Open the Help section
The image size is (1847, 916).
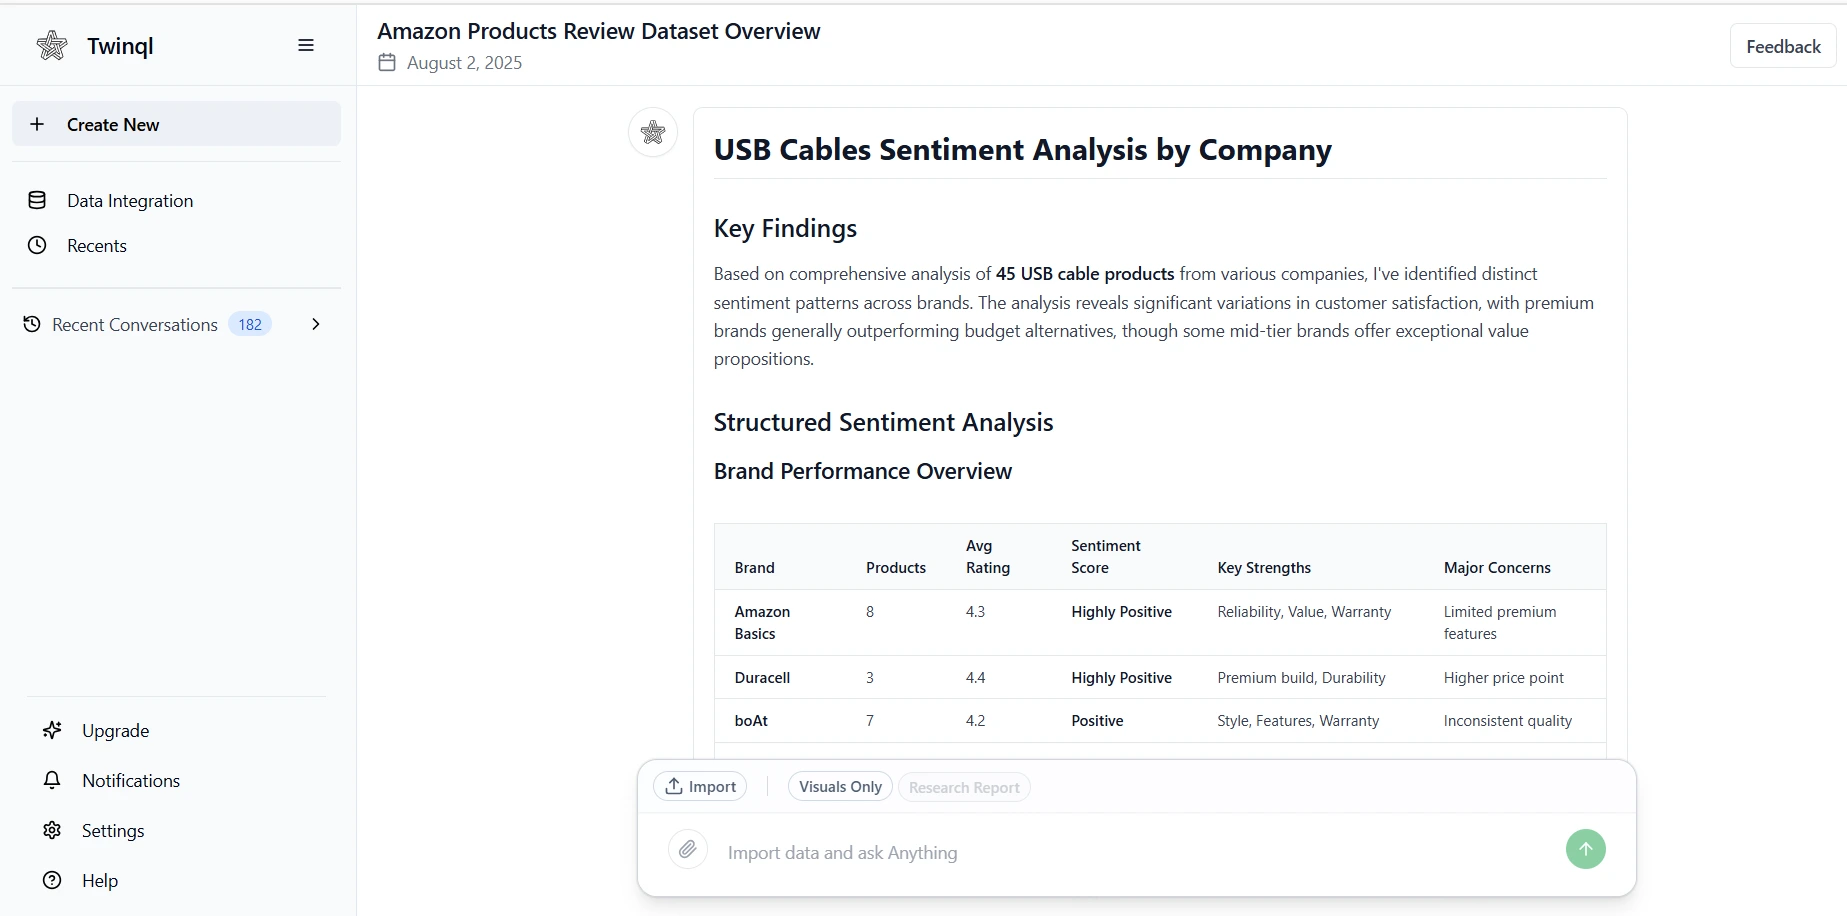[x=51, y=881]
